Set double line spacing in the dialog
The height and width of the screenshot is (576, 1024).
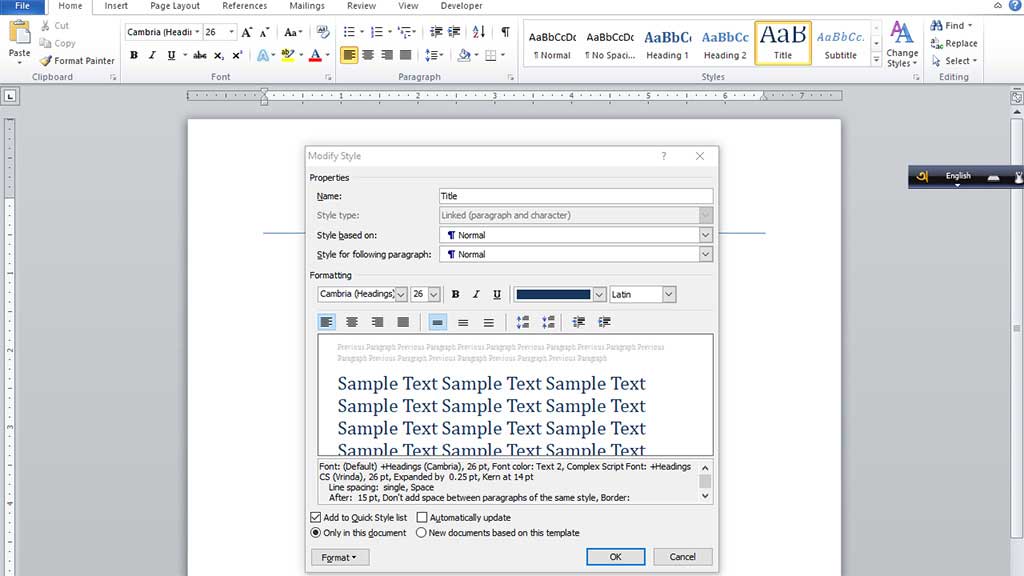pos(489,322)
